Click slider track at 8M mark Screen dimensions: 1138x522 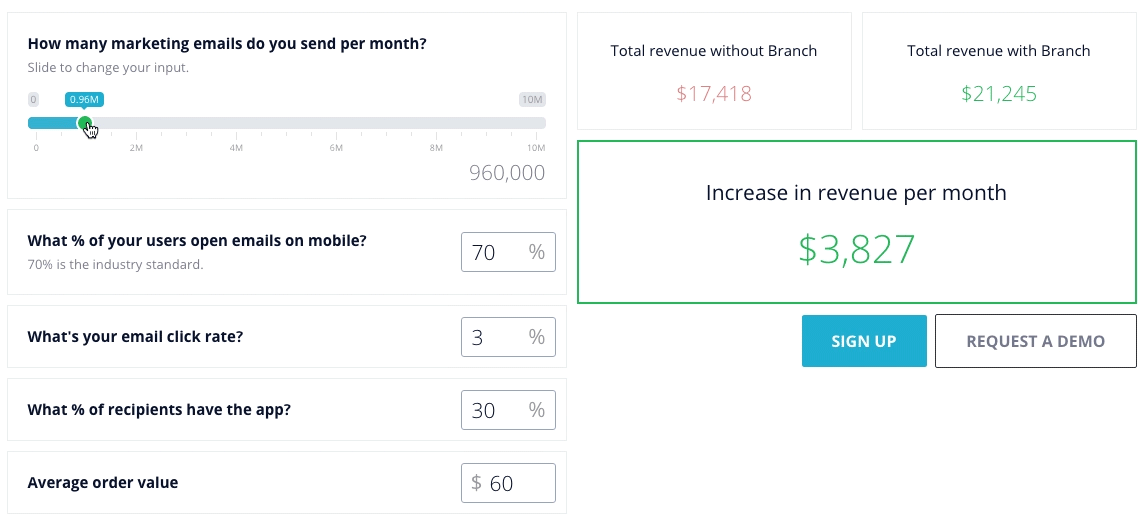click(x=436, y=123)
